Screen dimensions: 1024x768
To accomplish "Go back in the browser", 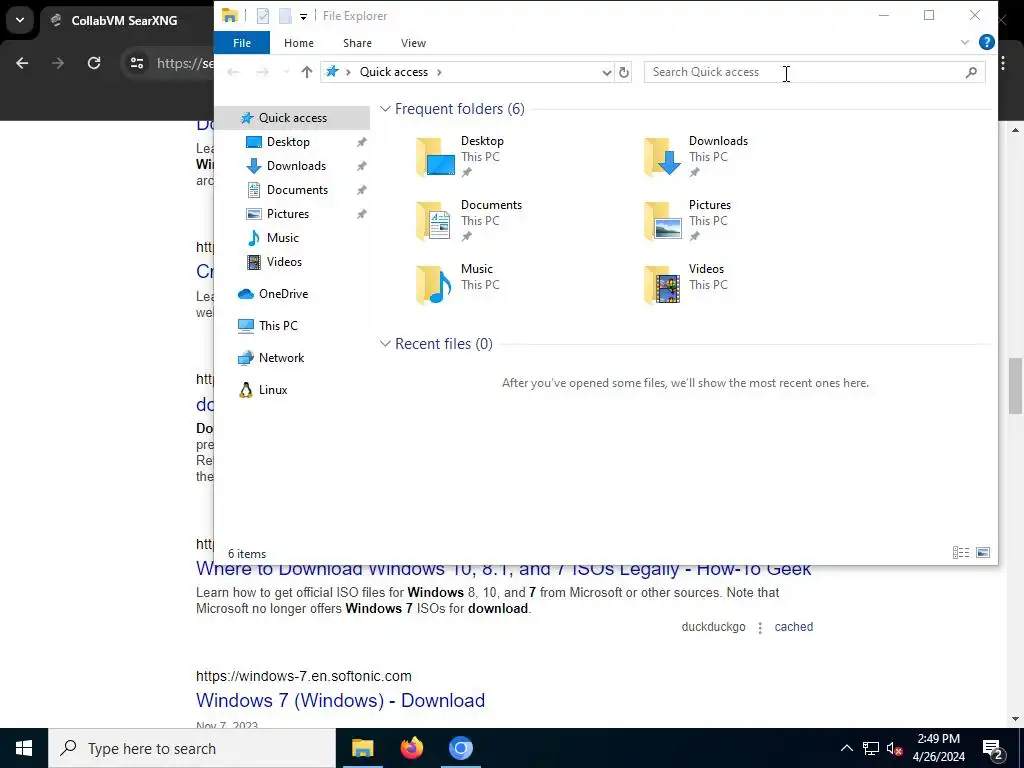I will tap(22, 63).
